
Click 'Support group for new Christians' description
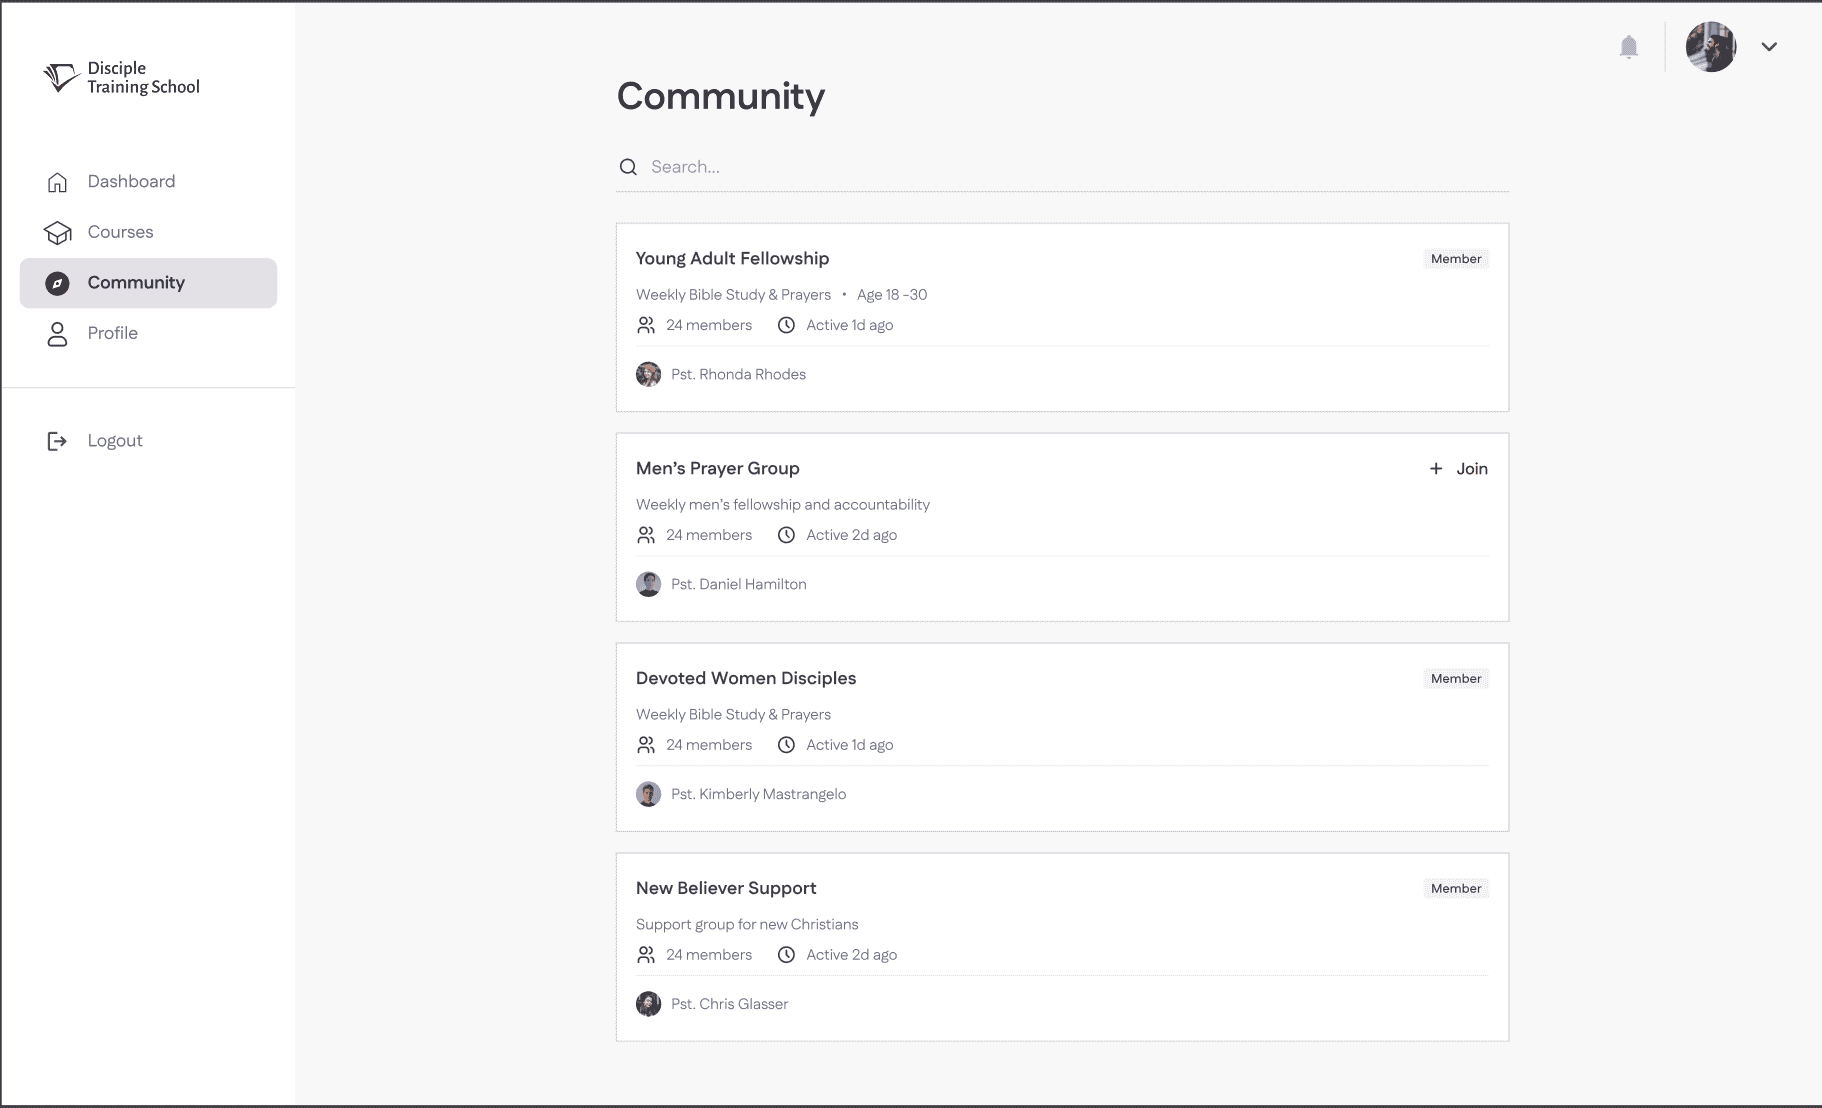tap(747, 925)
